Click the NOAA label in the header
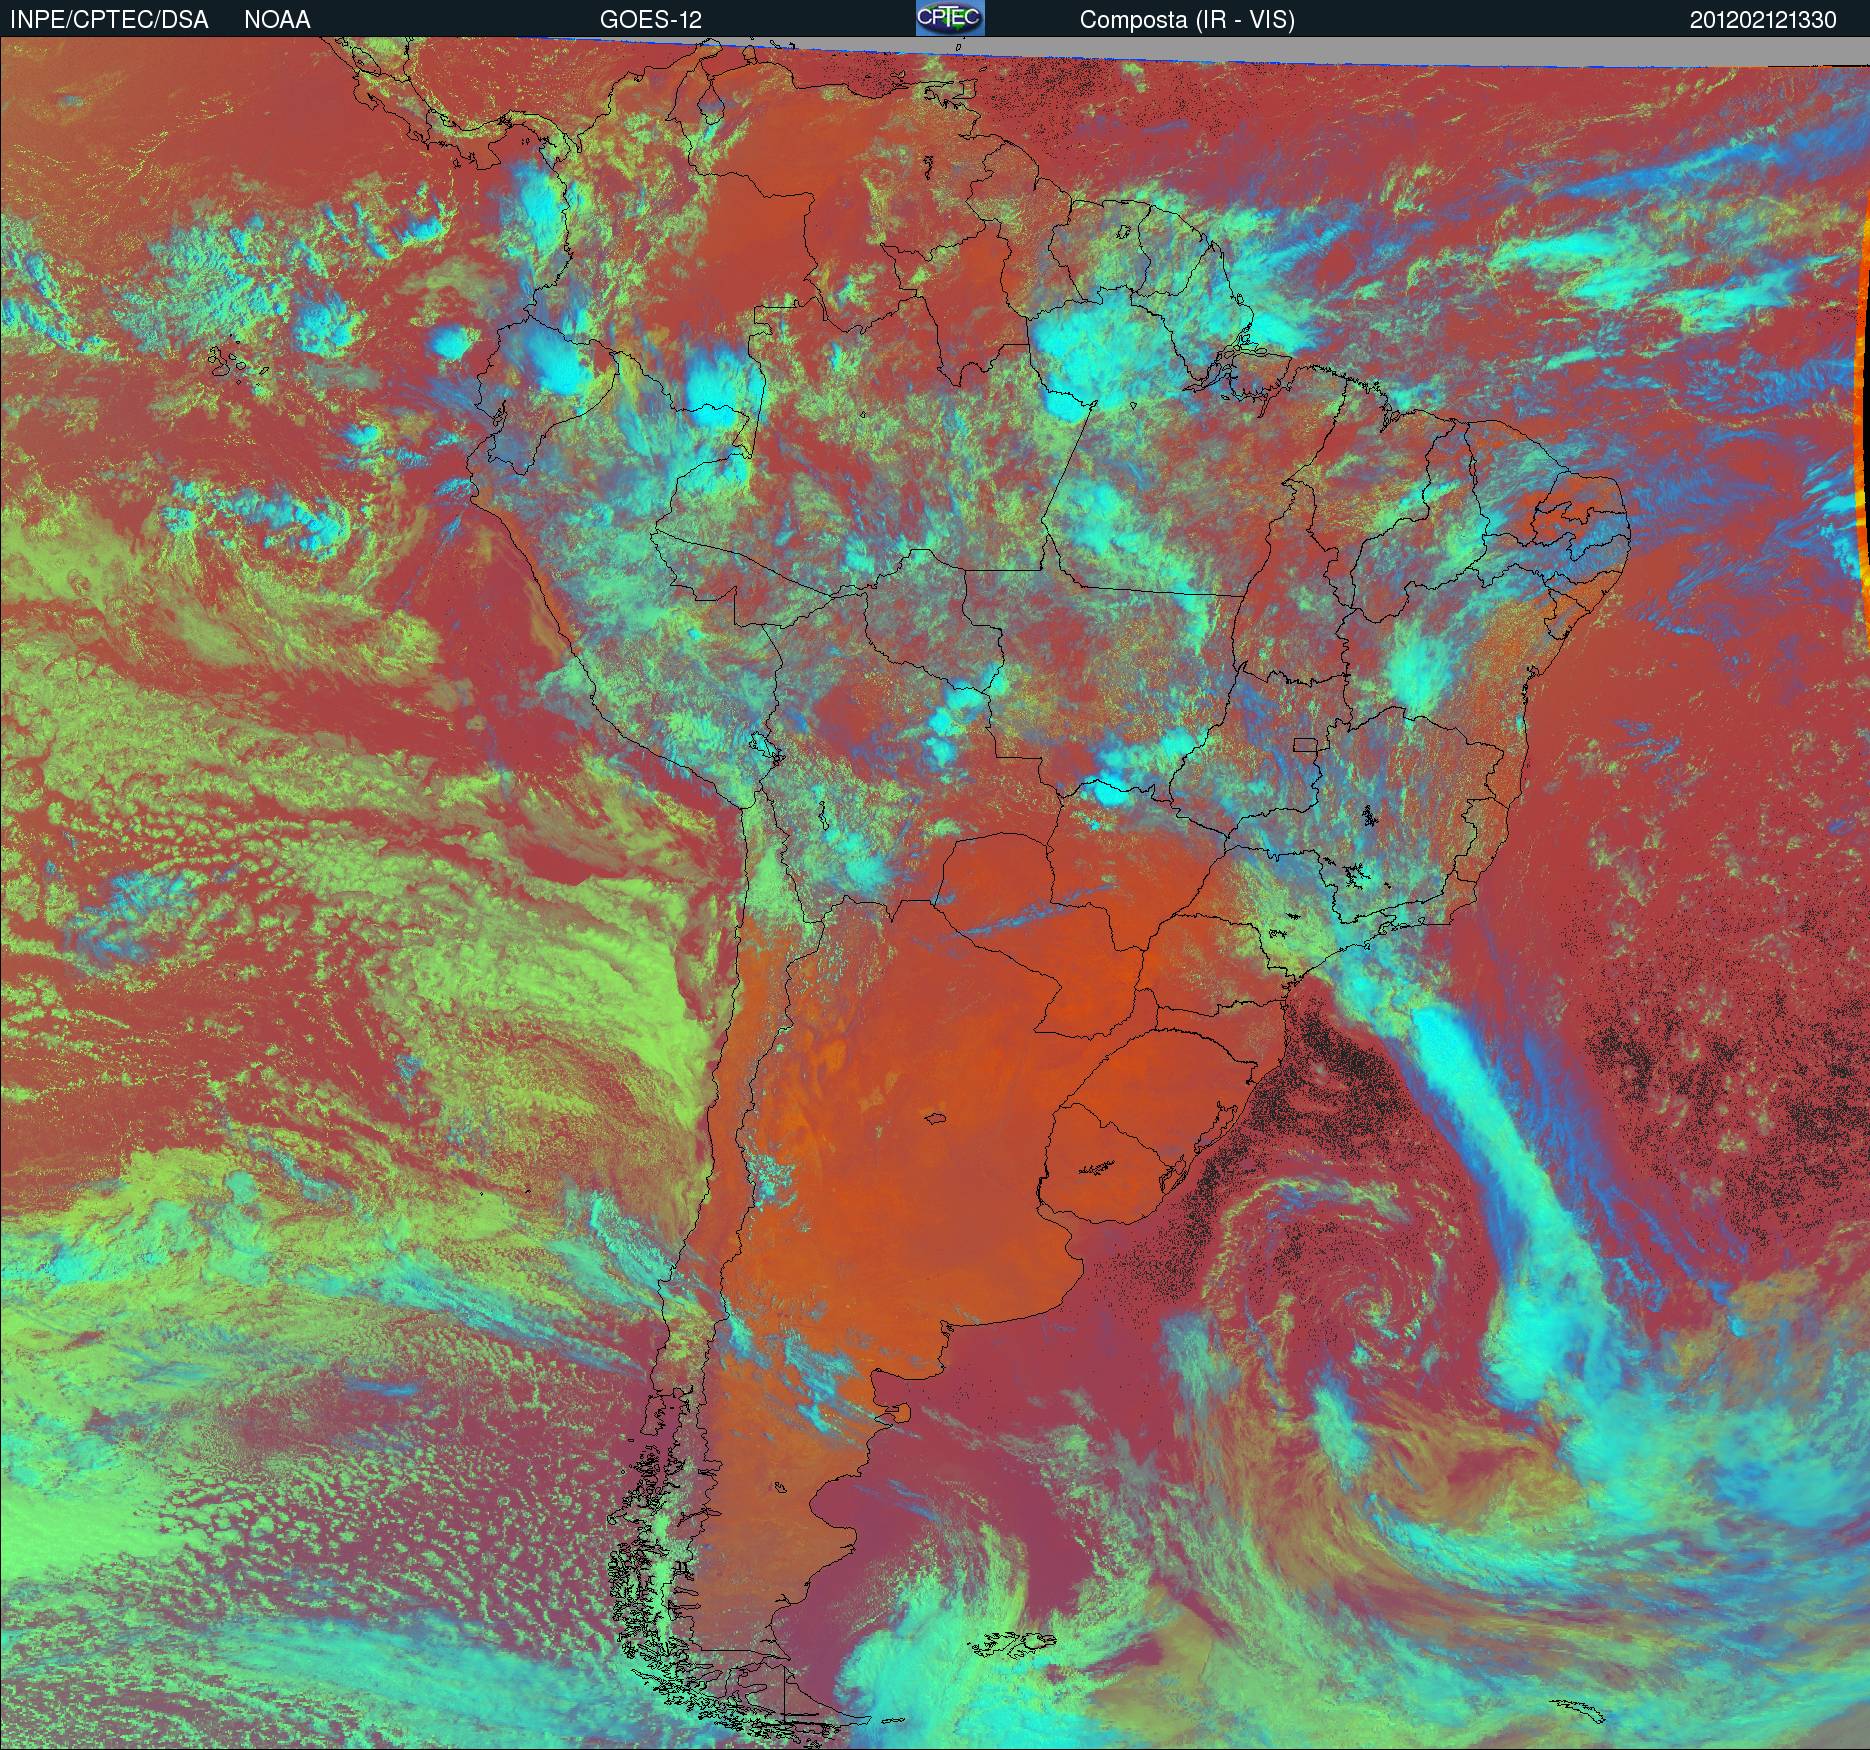Image resolution: width=1870 pixels, height=1750 pixels. tap(277, 20)
